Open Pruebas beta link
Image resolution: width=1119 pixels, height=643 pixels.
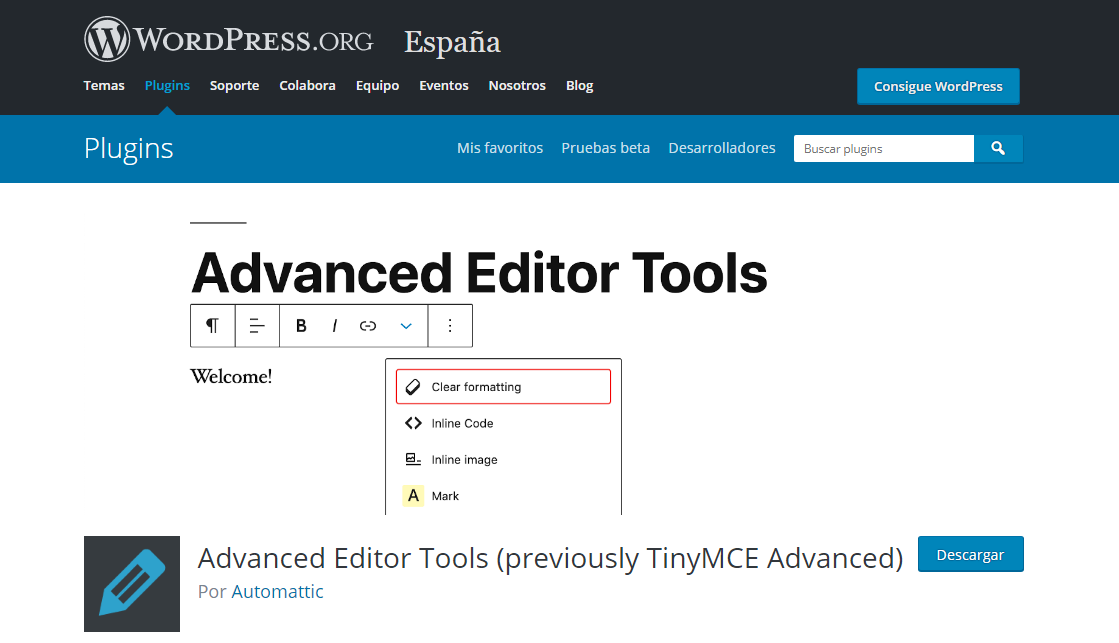[x=605, y=148]
